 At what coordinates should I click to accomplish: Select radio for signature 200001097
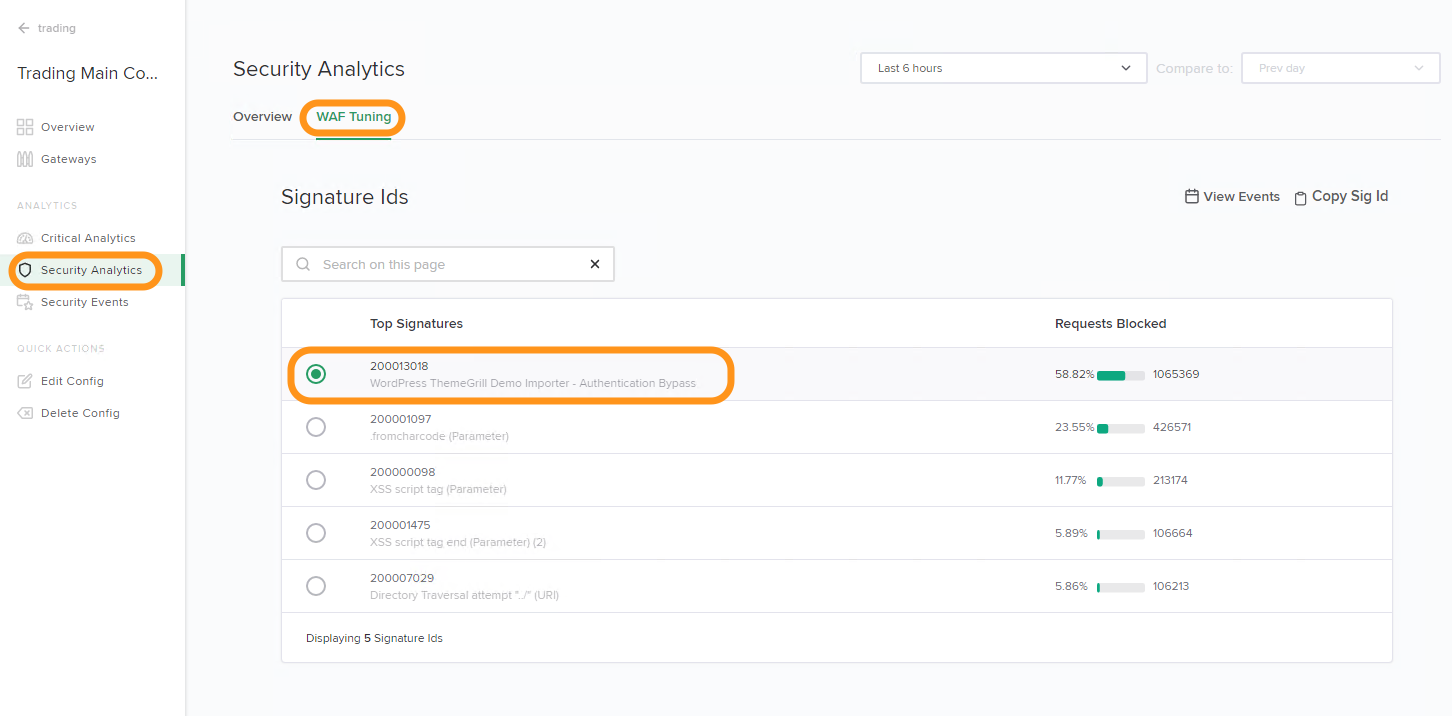click(x=316, y=427)
